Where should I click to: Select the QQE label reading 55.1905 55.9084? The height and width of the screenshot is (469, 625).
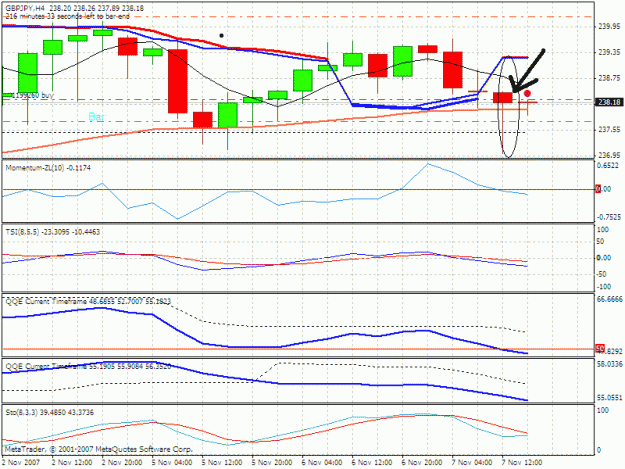88,366
